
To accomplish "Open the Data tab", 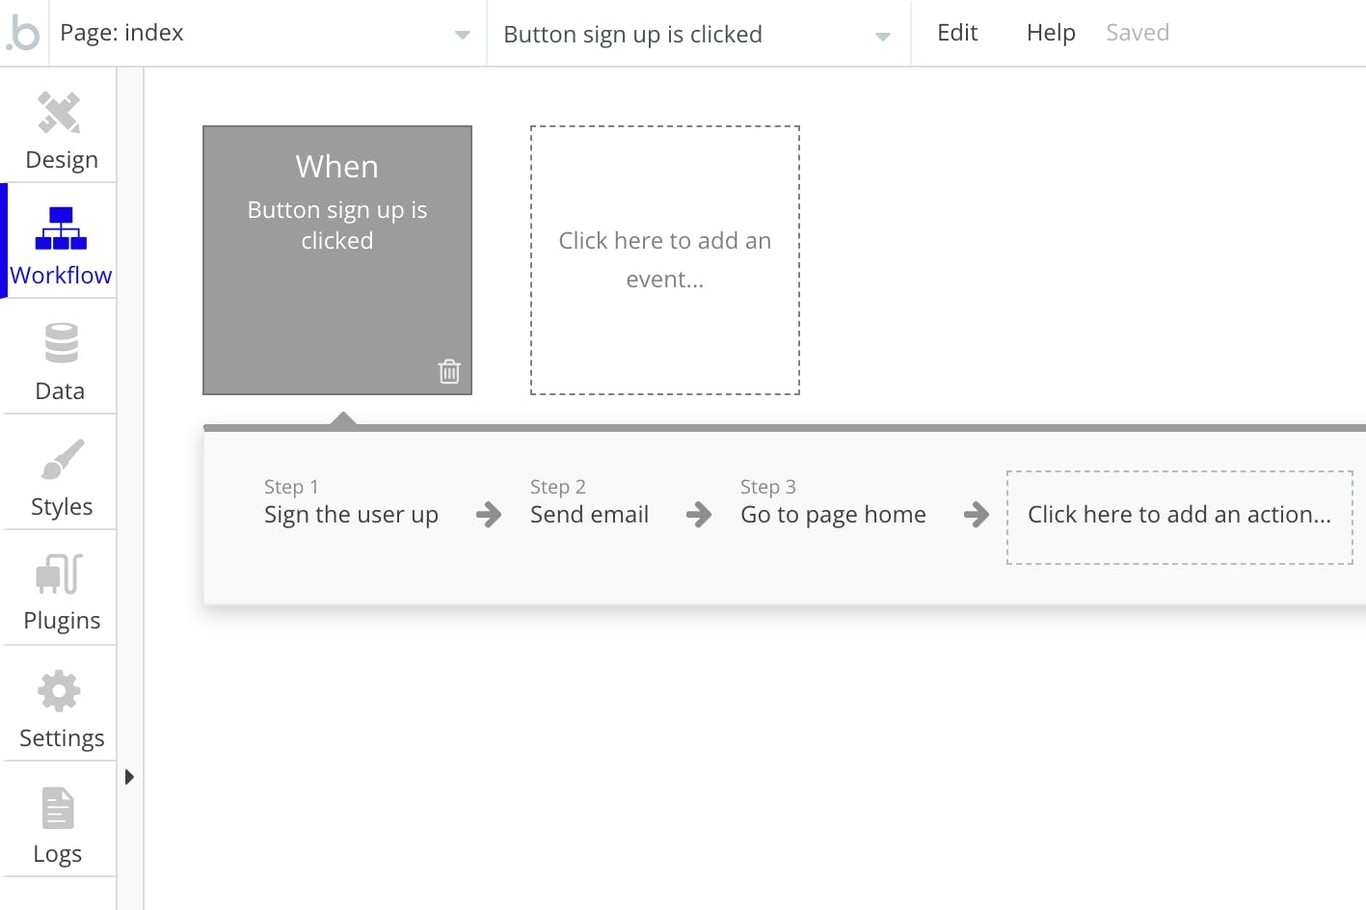I will pyautogui.click(x=60, y=357).
